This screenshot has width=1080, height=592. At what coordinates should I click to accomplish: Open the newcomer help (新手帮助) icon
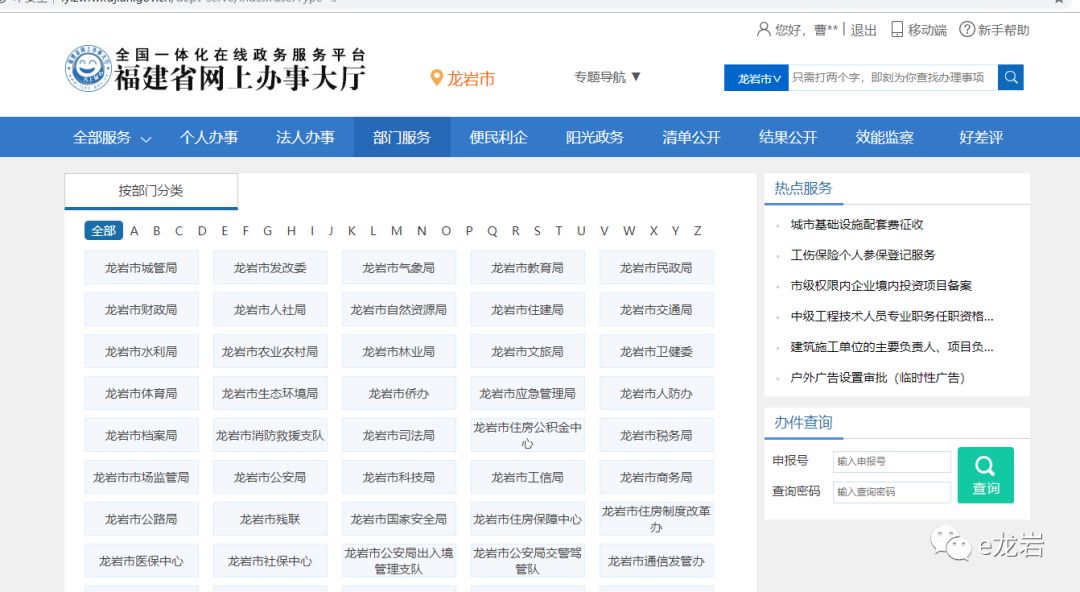(967, 30)
